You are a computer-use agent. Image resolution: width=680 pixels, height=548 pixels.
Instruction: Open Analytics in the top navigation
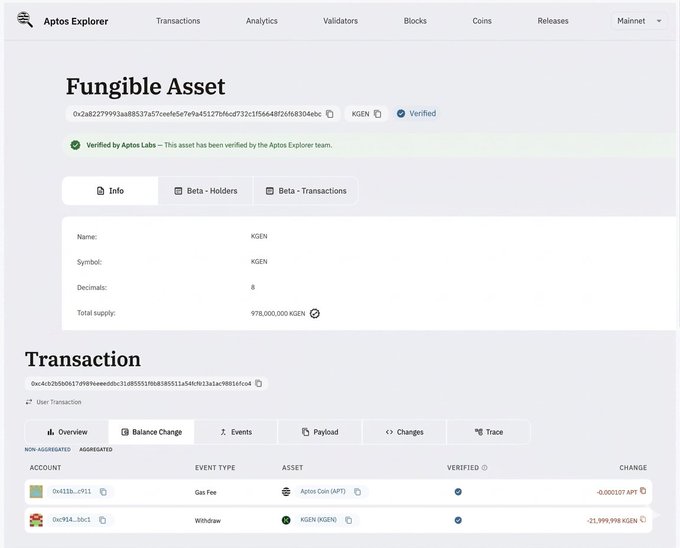[262, 21]
